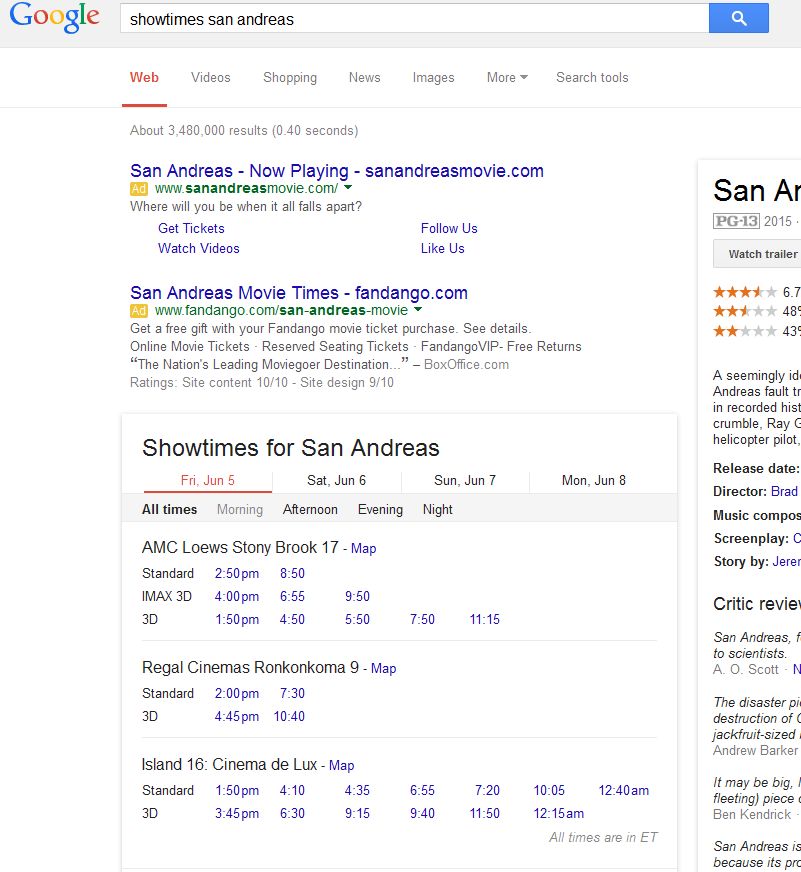801x872 pixels.
Task: Pick the 7:50 3D showtime
Action: click(x=422, y=620)
